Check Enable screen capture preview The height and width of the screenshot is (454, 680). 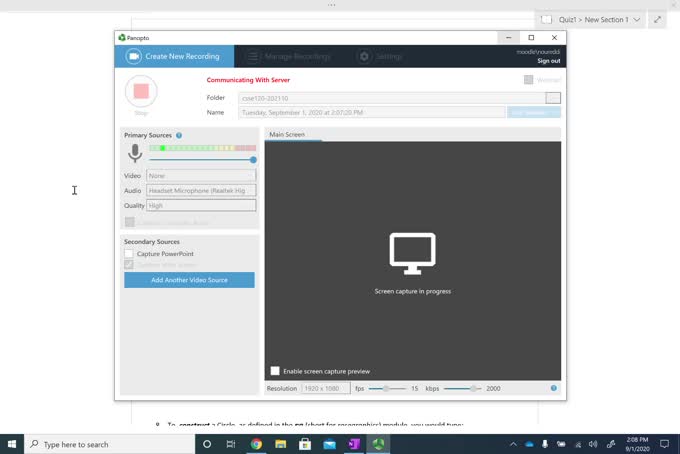click(275, 371)
